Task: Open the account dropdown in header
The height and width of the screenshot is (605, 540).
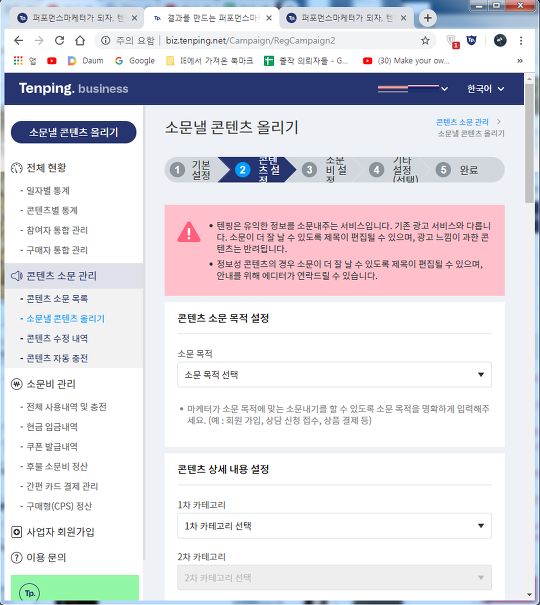Action: (x=413, y=88)
